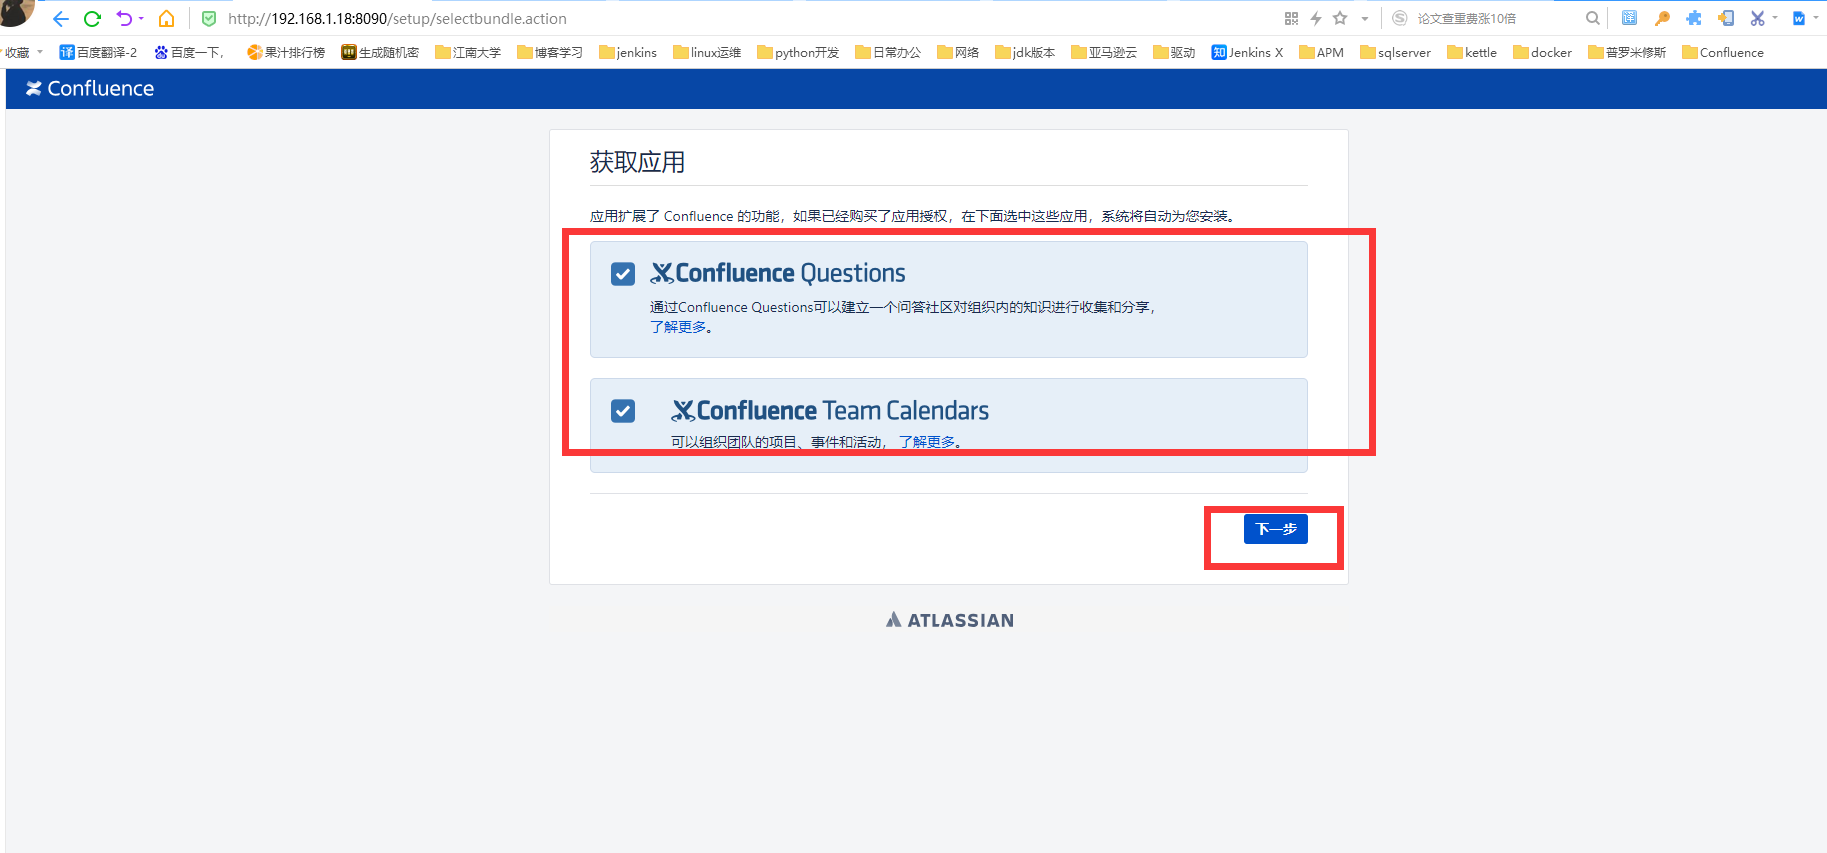Click the purple undo-close-tab icon

[x=124, y=18]
